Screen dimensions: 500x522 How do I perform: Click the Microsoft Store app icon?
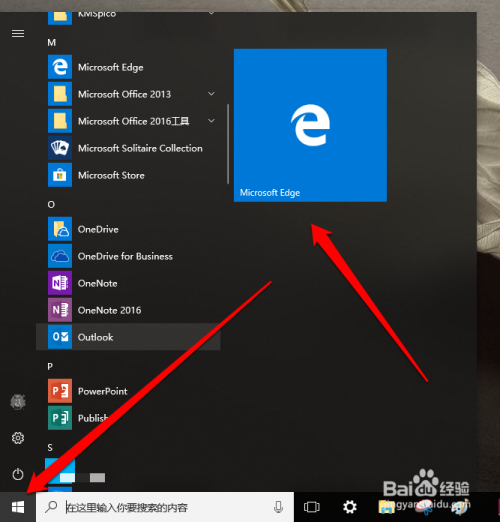pos(60,175)
